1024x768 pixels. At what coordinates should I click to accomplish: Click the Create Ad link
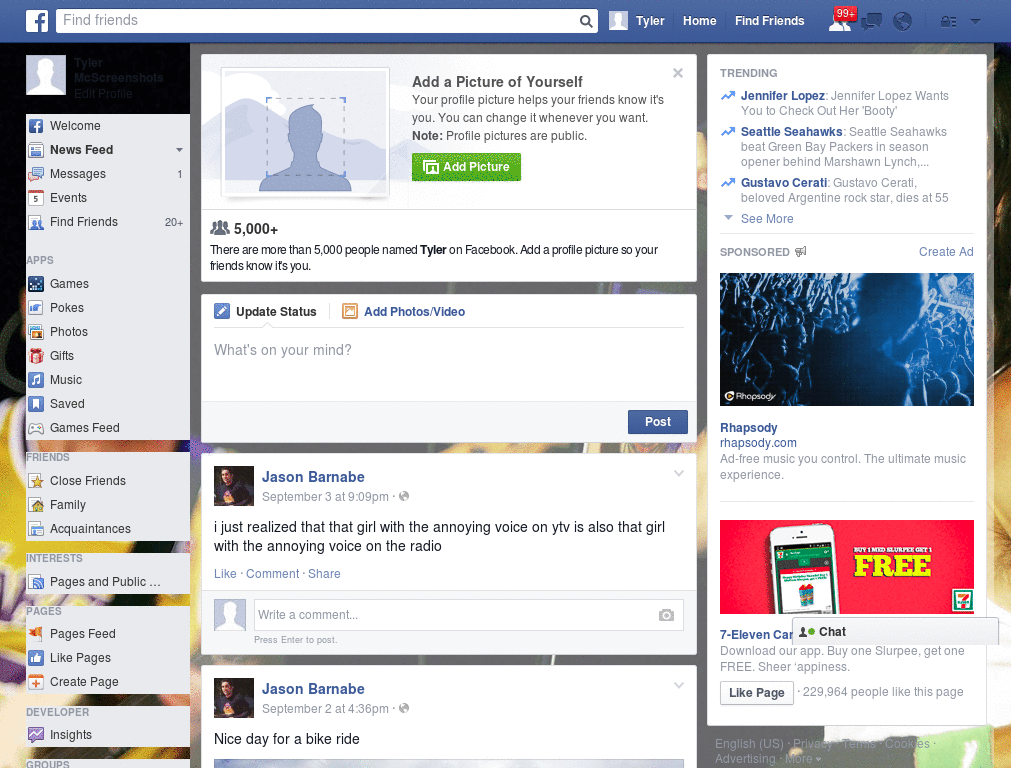946,252
